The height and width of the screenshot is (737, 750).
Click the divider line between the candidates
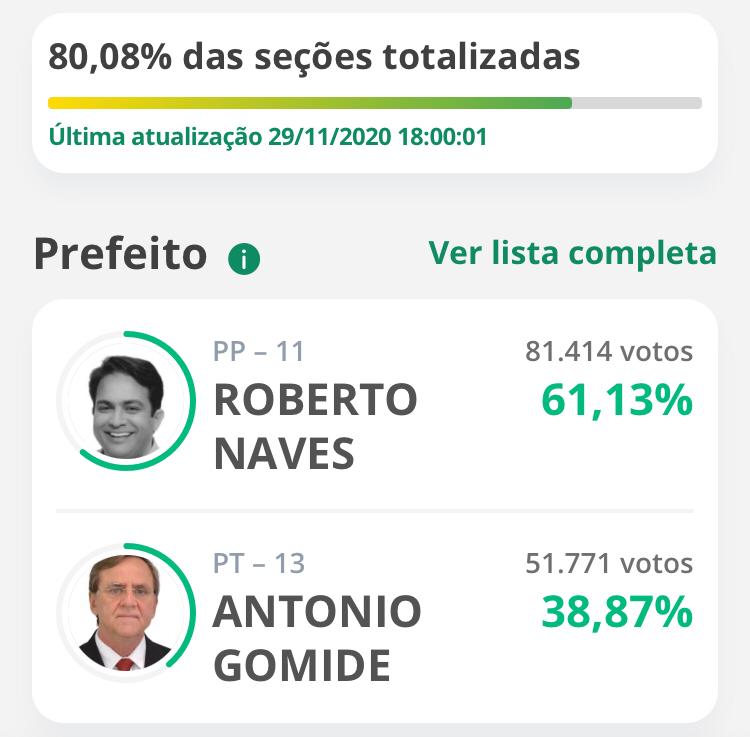pyautogui.click(x=375, y=511)
